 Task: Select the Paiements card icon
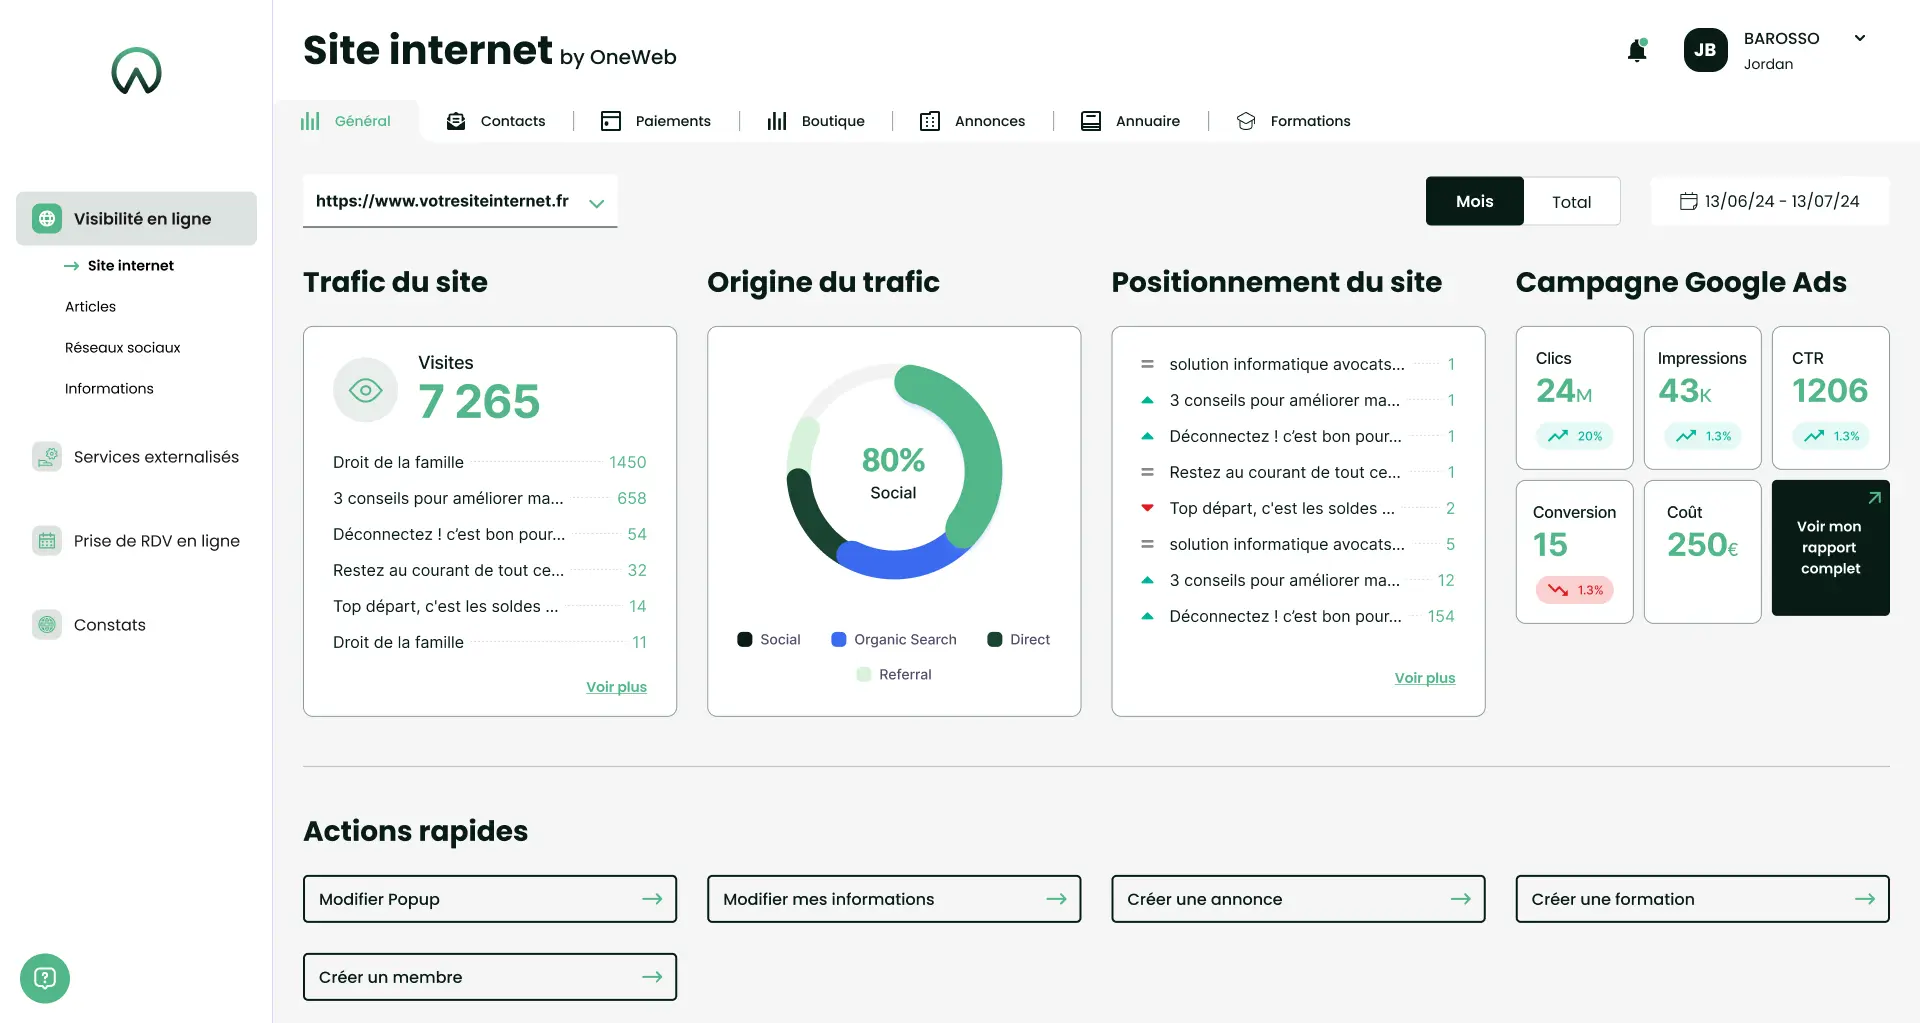coord(610,120)
